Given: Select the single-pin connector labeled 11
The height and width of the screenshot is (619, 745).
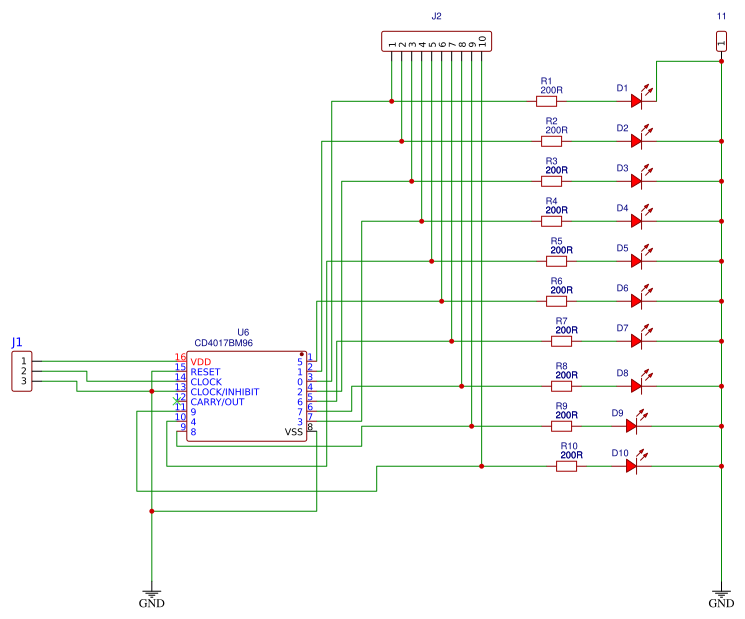Looking at the screenshot, I should pos(721,41).
